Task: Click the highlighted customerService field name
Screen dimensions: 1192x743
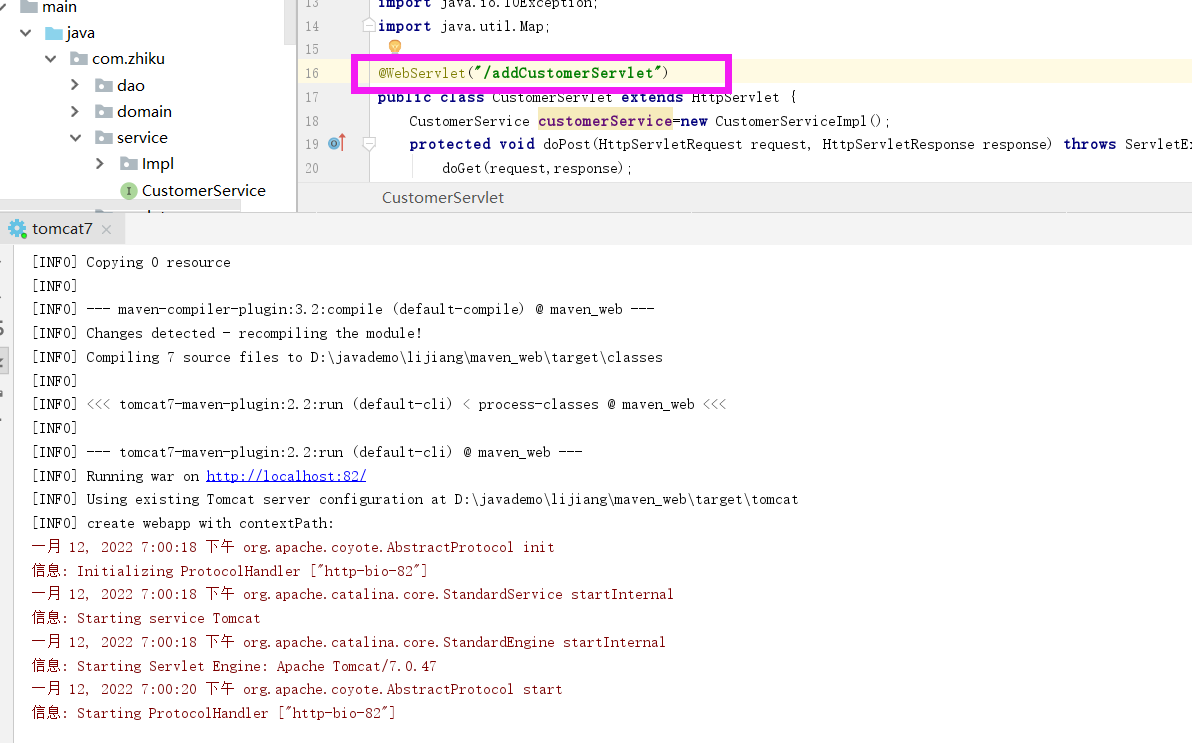Action: (605, 121)
